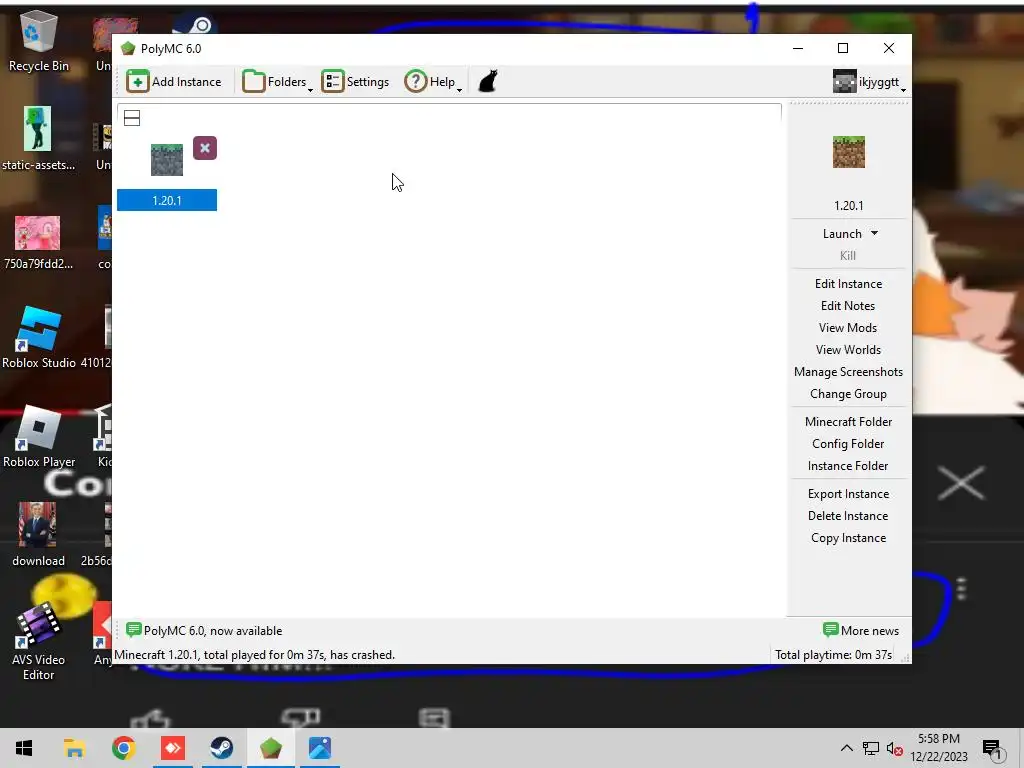The height and width of the screenshot is (768, 1024).
Task: Expand the Launch dropdown arrow
Action: pos(874,233)
